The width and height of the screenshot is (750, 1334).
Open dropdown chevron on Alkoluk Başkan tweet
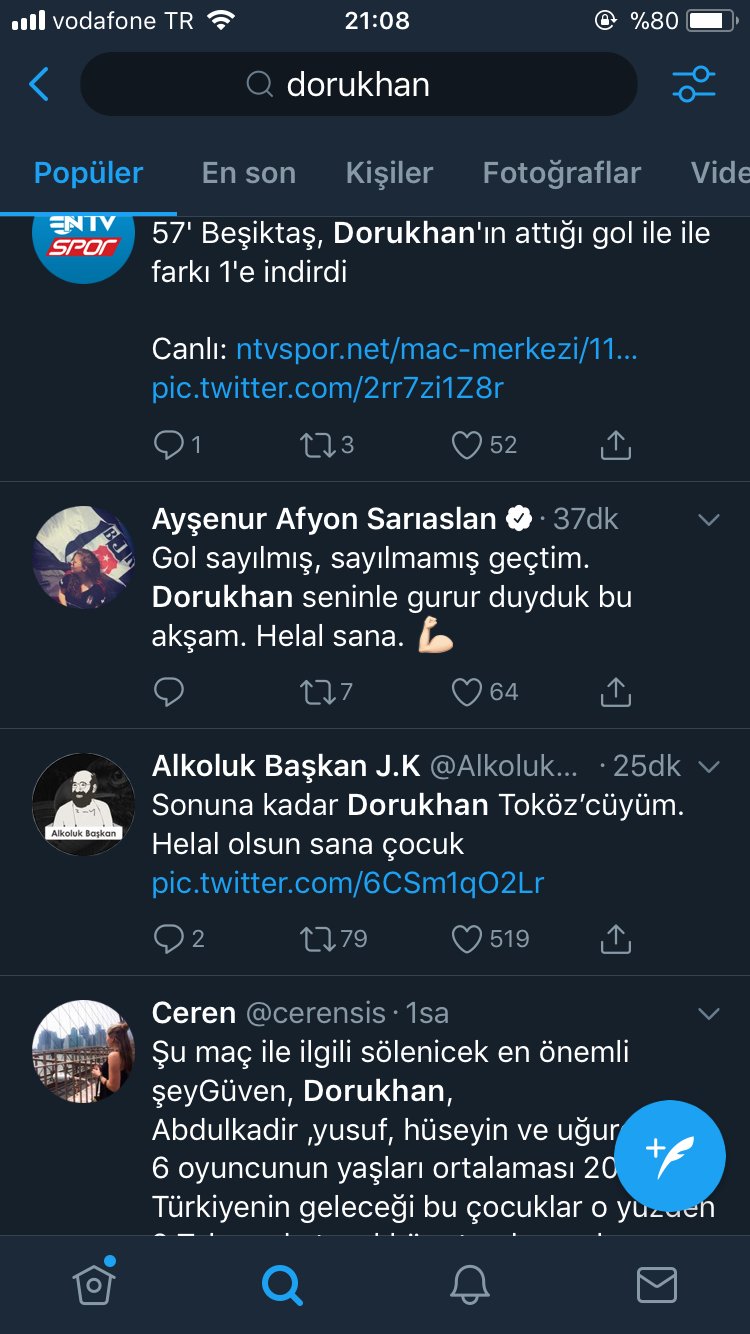click(x=709, y=767)
